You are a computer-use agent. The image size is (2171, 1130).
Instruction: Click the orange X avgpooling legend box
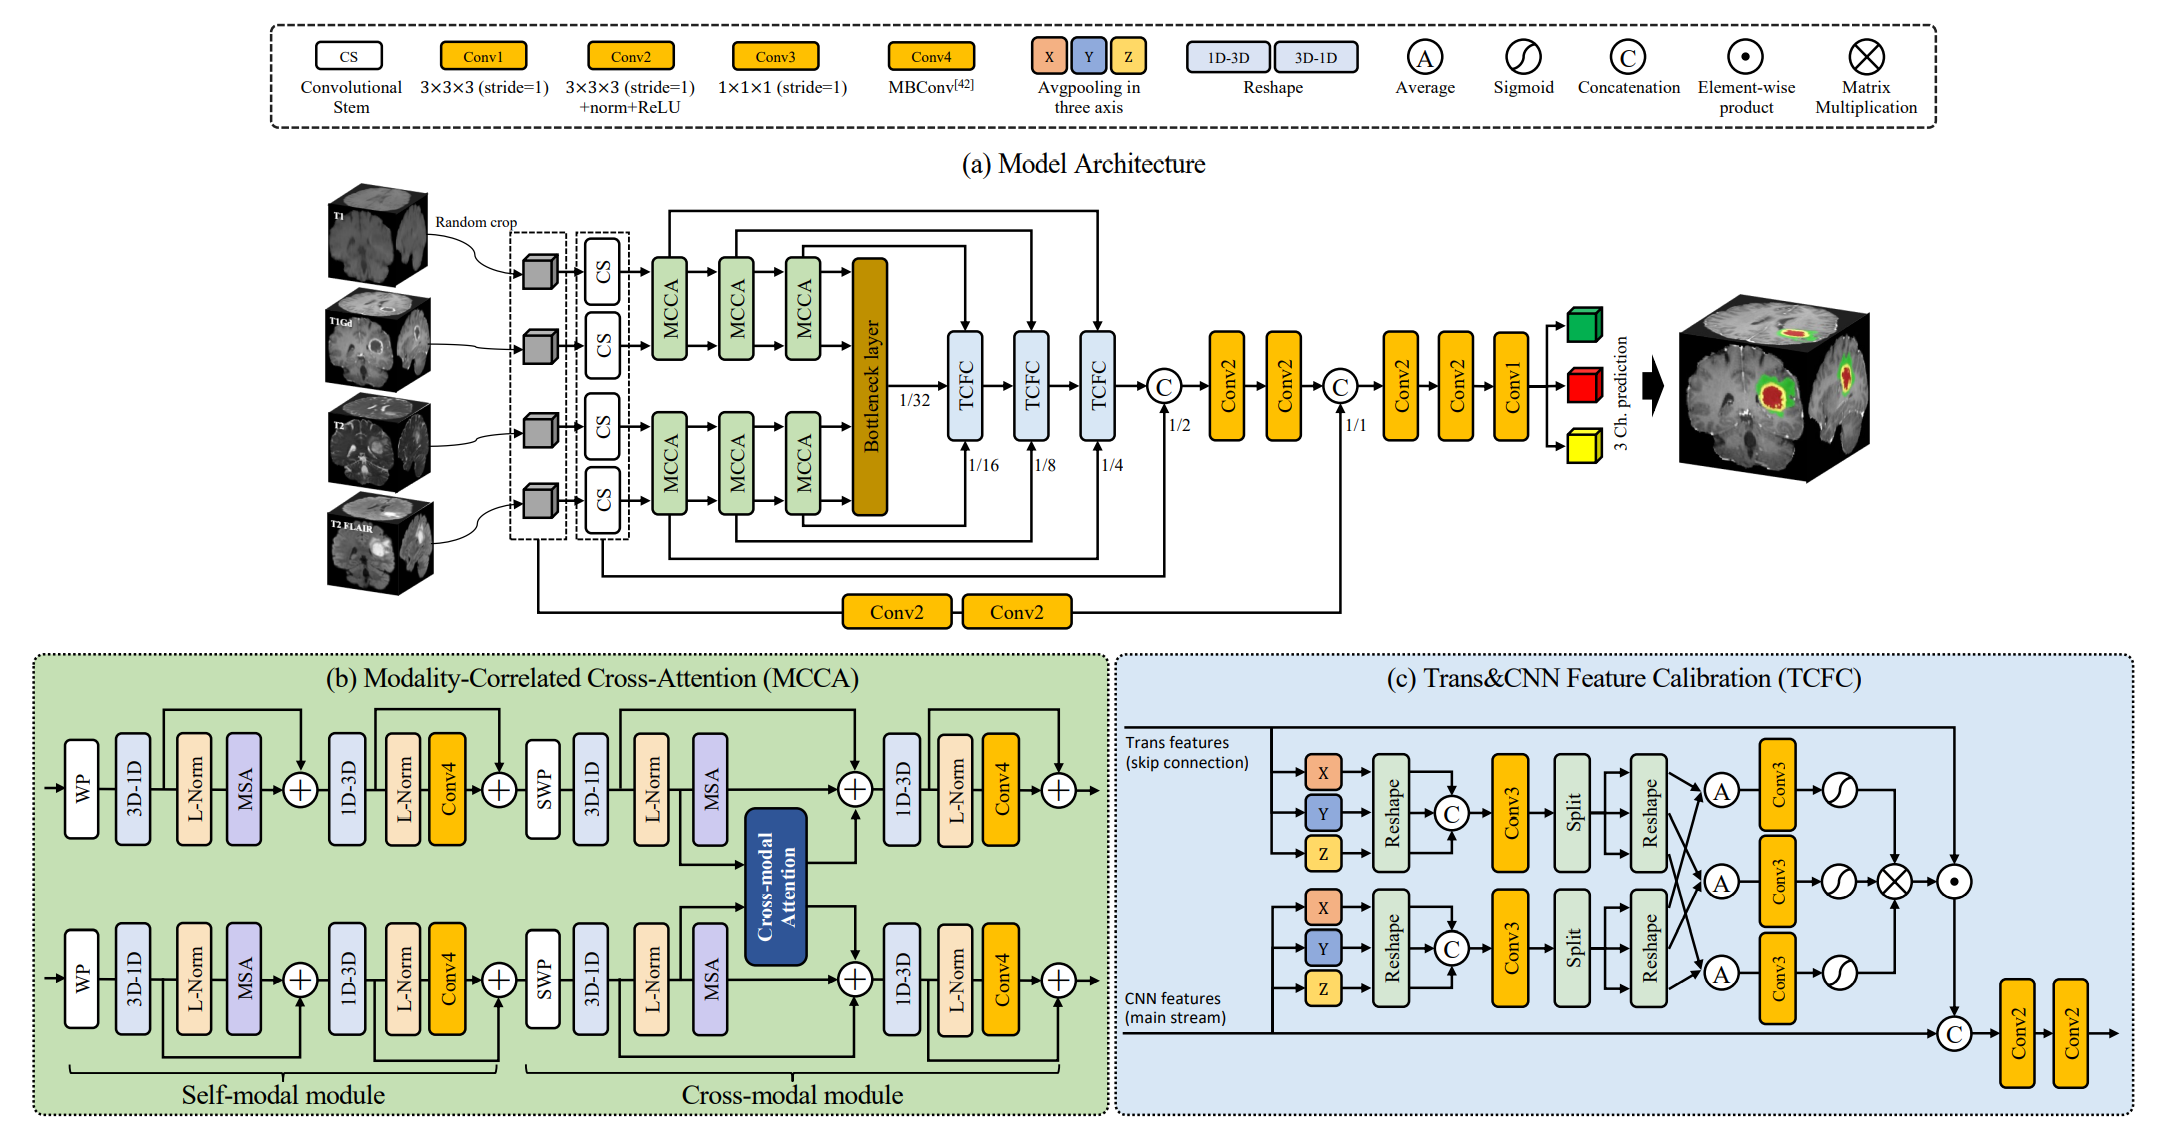tap(1049, 57)
